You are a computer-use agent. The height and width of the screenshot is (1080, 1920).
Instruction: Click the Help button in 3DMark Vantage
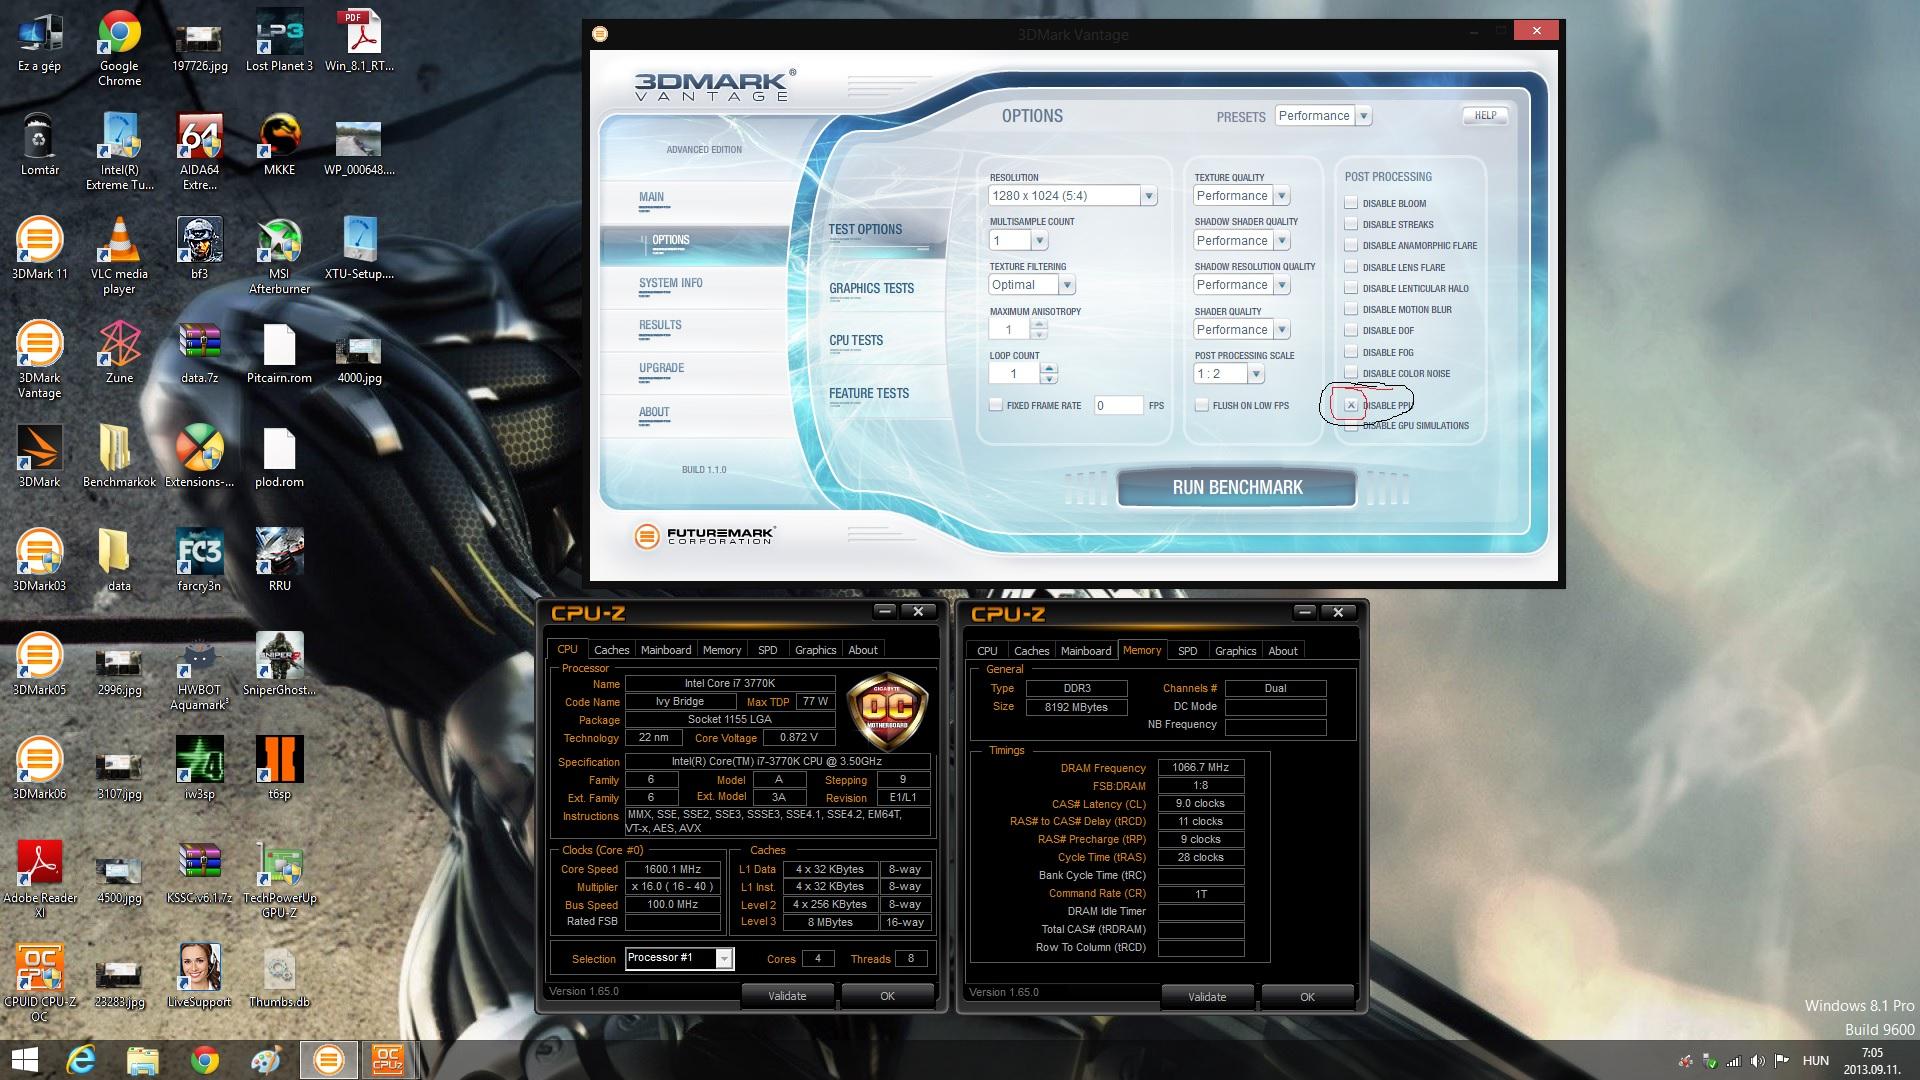(1485, 116)
